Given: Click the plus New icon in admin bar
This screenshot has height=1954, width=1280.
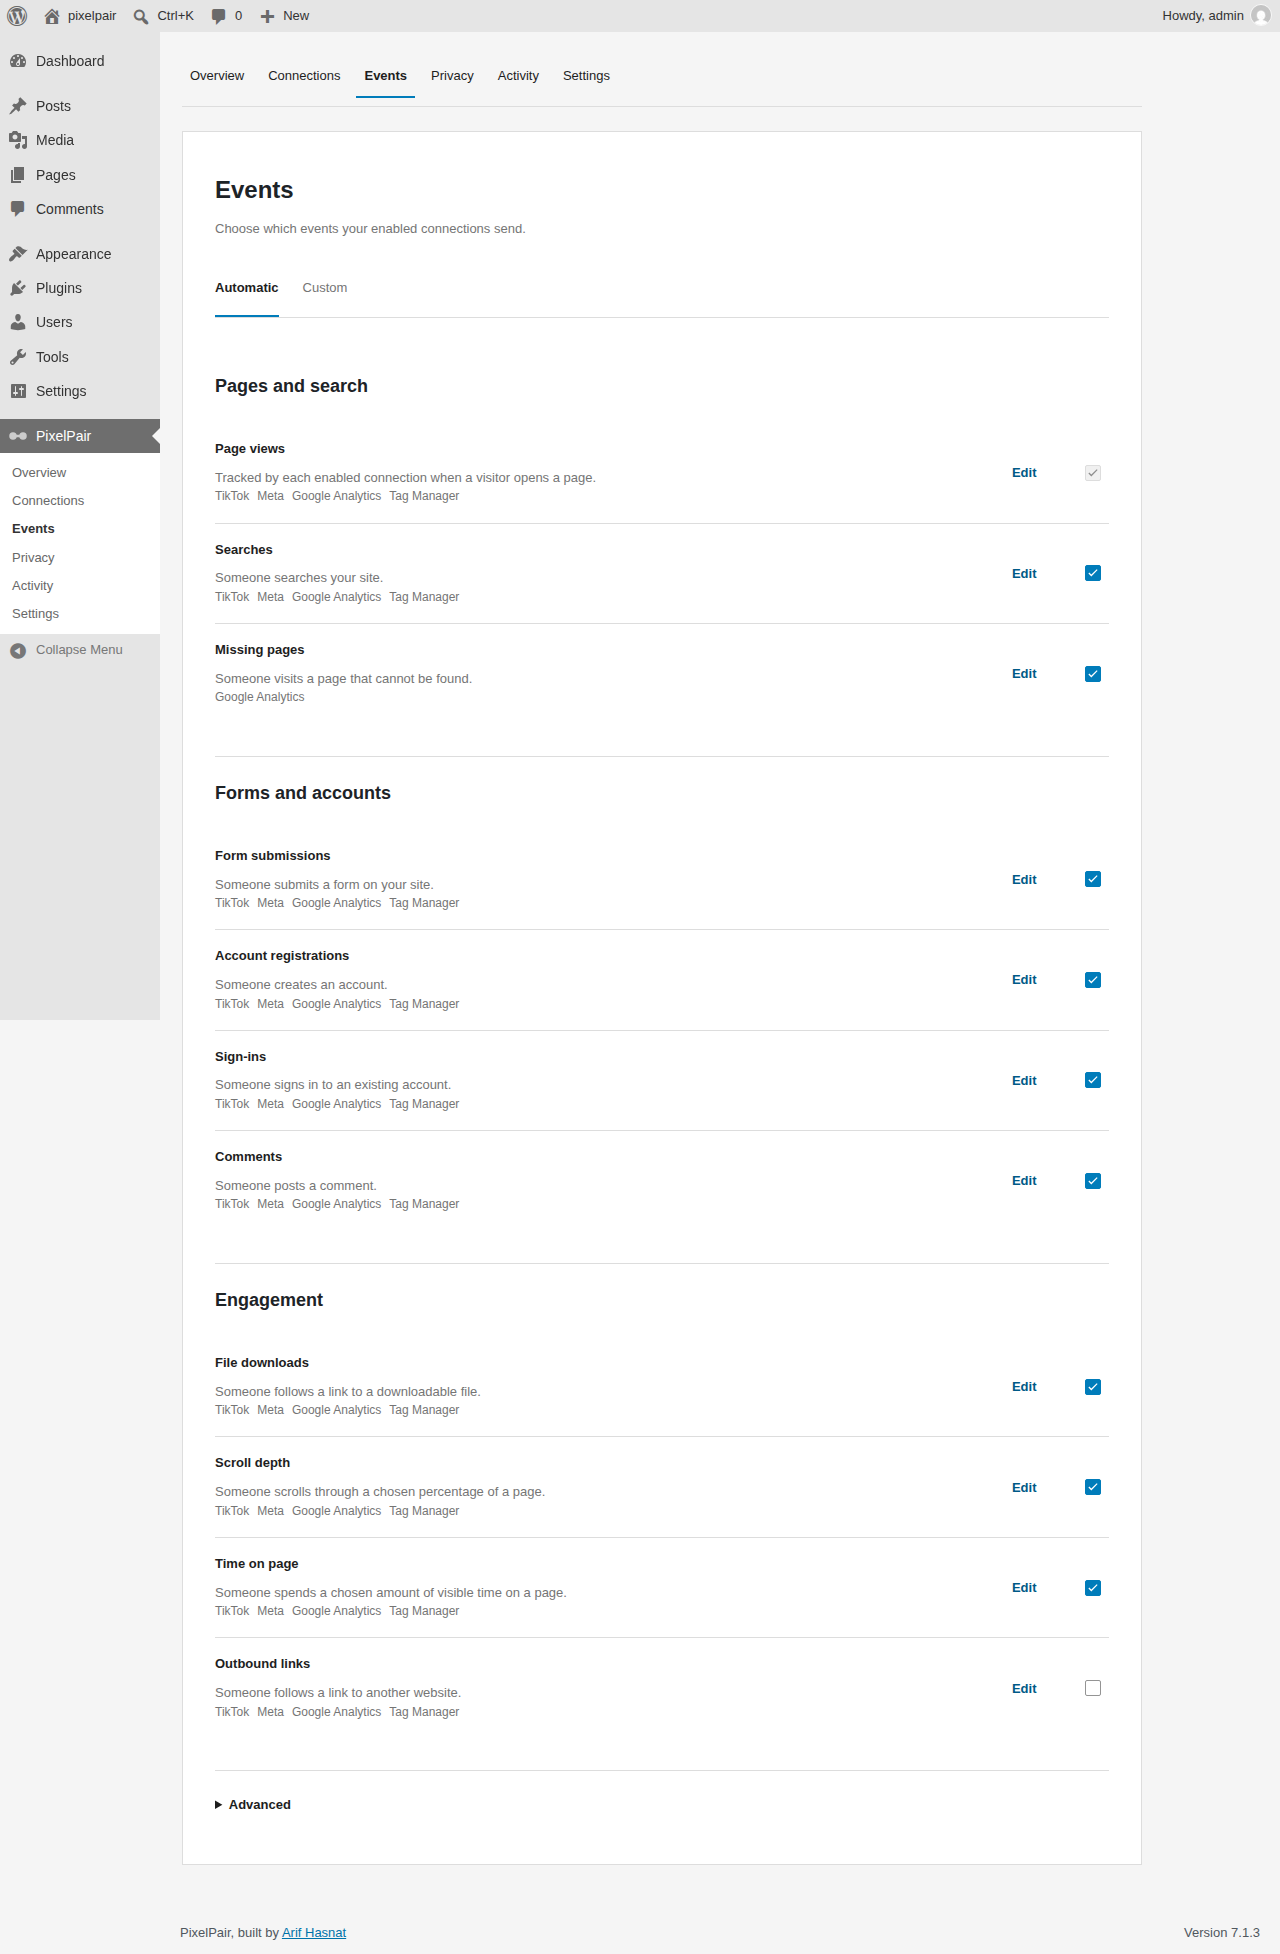Looking at the screenshot, I should [x=267, y=16].
